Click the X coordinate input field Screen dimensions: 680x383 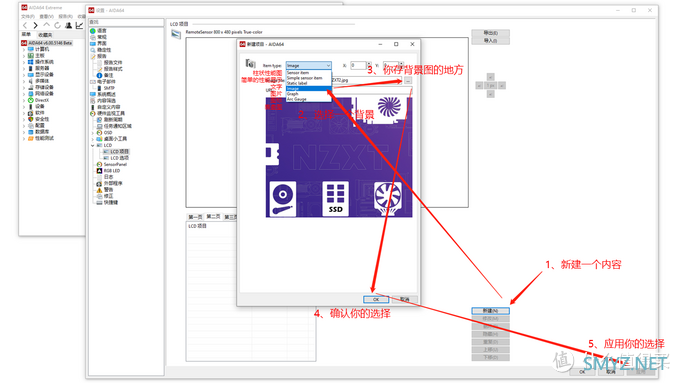tap(358, 65)
